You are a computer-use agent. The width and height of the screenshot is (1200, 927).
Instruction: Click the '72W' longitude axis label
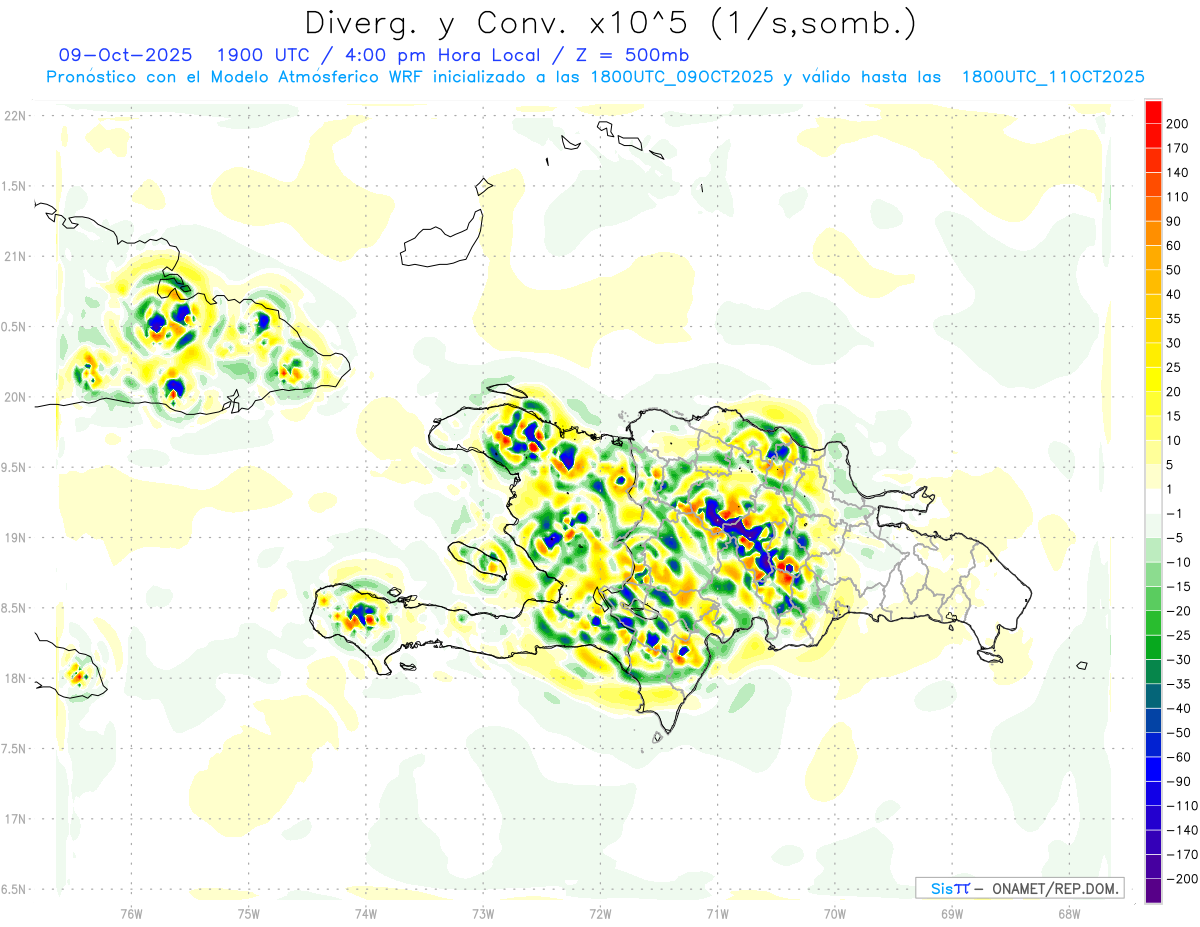(600, 912)
